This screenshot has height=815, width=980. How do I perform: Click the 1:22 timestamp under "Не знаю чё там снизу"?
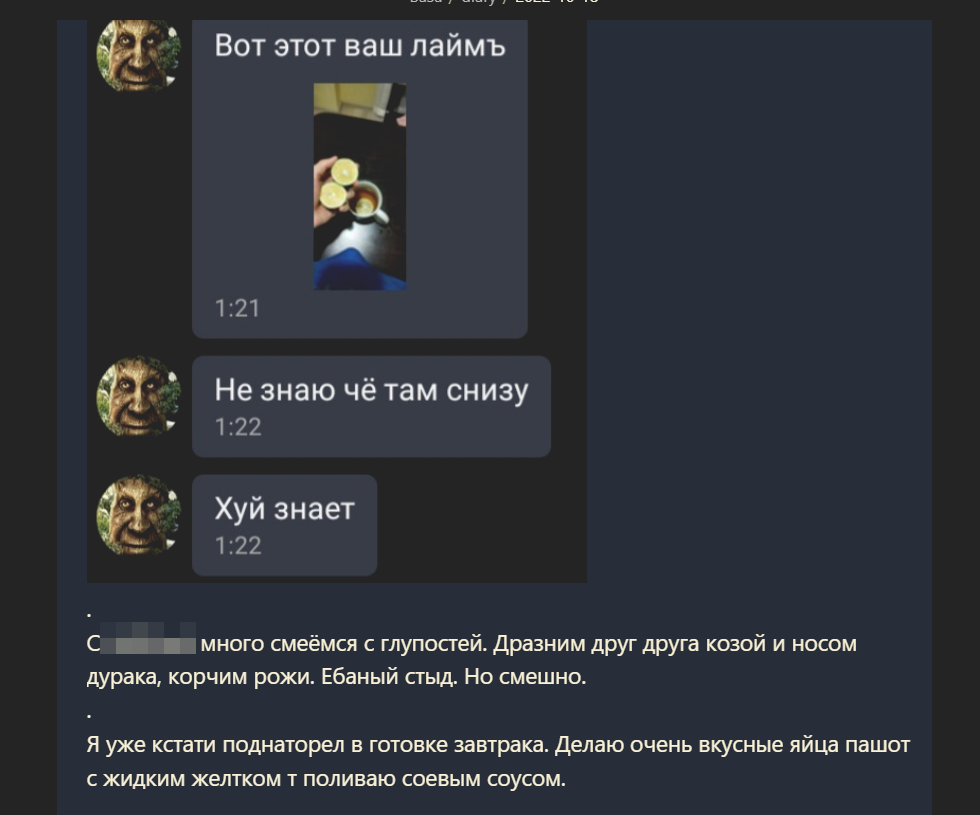click(x=238, y=427)
